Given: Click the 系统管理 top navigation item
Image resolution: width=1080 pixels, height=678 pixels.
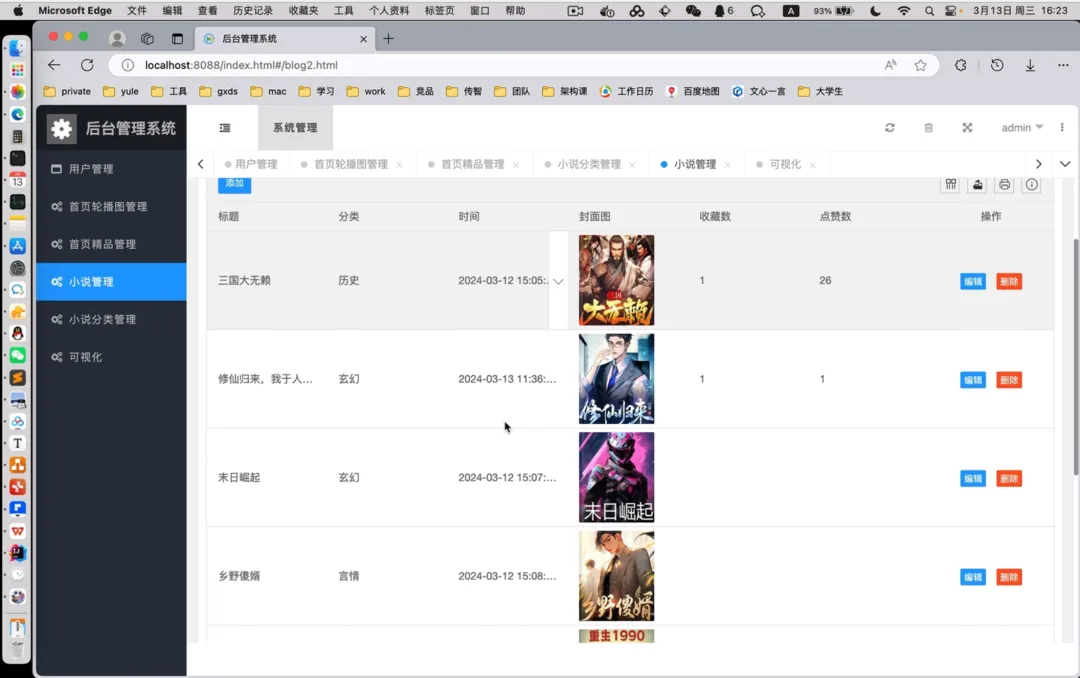Looking at the screenshot, I should click(x=295, y=127).
